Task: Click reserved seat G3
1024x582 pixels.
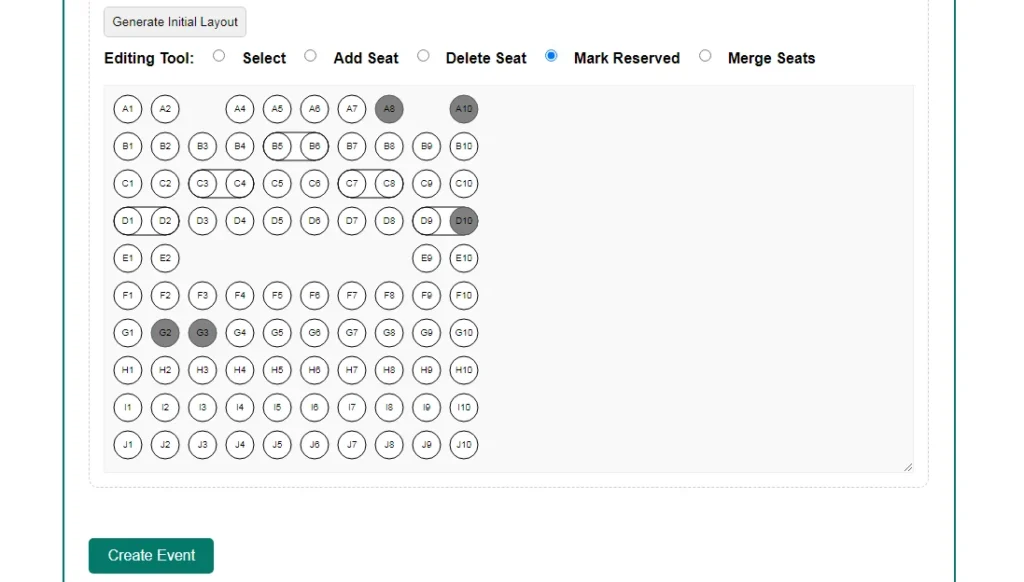Action: [x=202, y=333]
